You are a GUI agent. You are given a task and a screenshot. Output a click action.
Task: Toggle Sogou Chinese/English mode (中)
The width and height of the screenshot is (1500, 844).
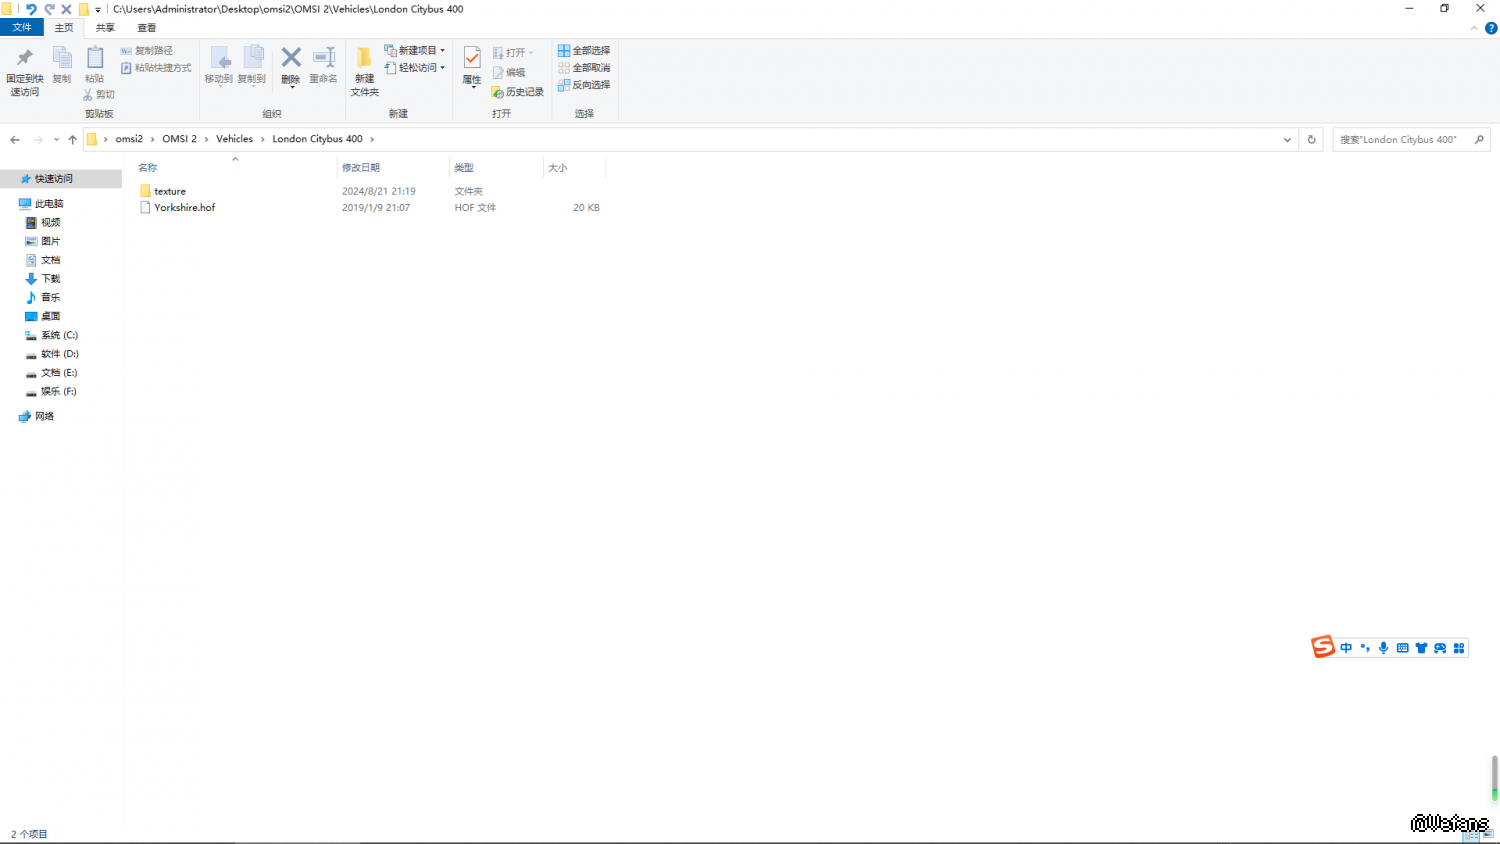coord(1346,648)
